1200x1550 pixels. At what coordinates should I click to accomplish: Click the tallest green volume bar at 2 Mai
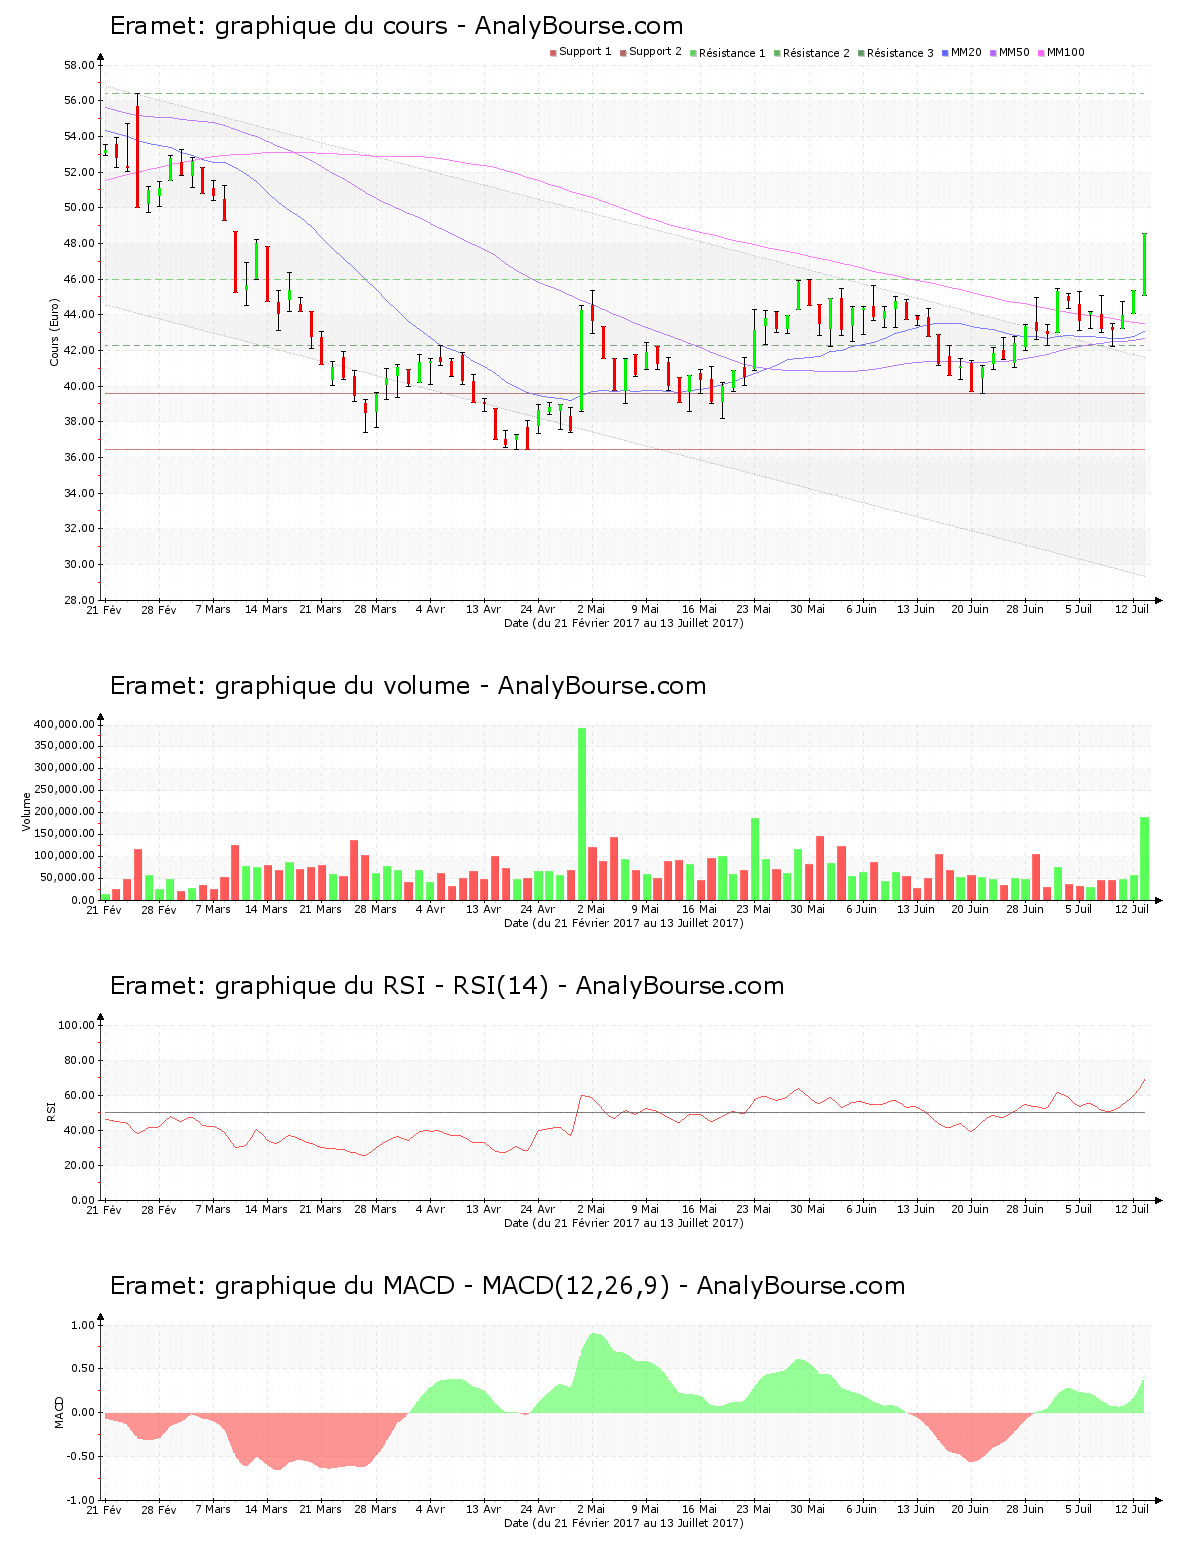click(582, 814)
